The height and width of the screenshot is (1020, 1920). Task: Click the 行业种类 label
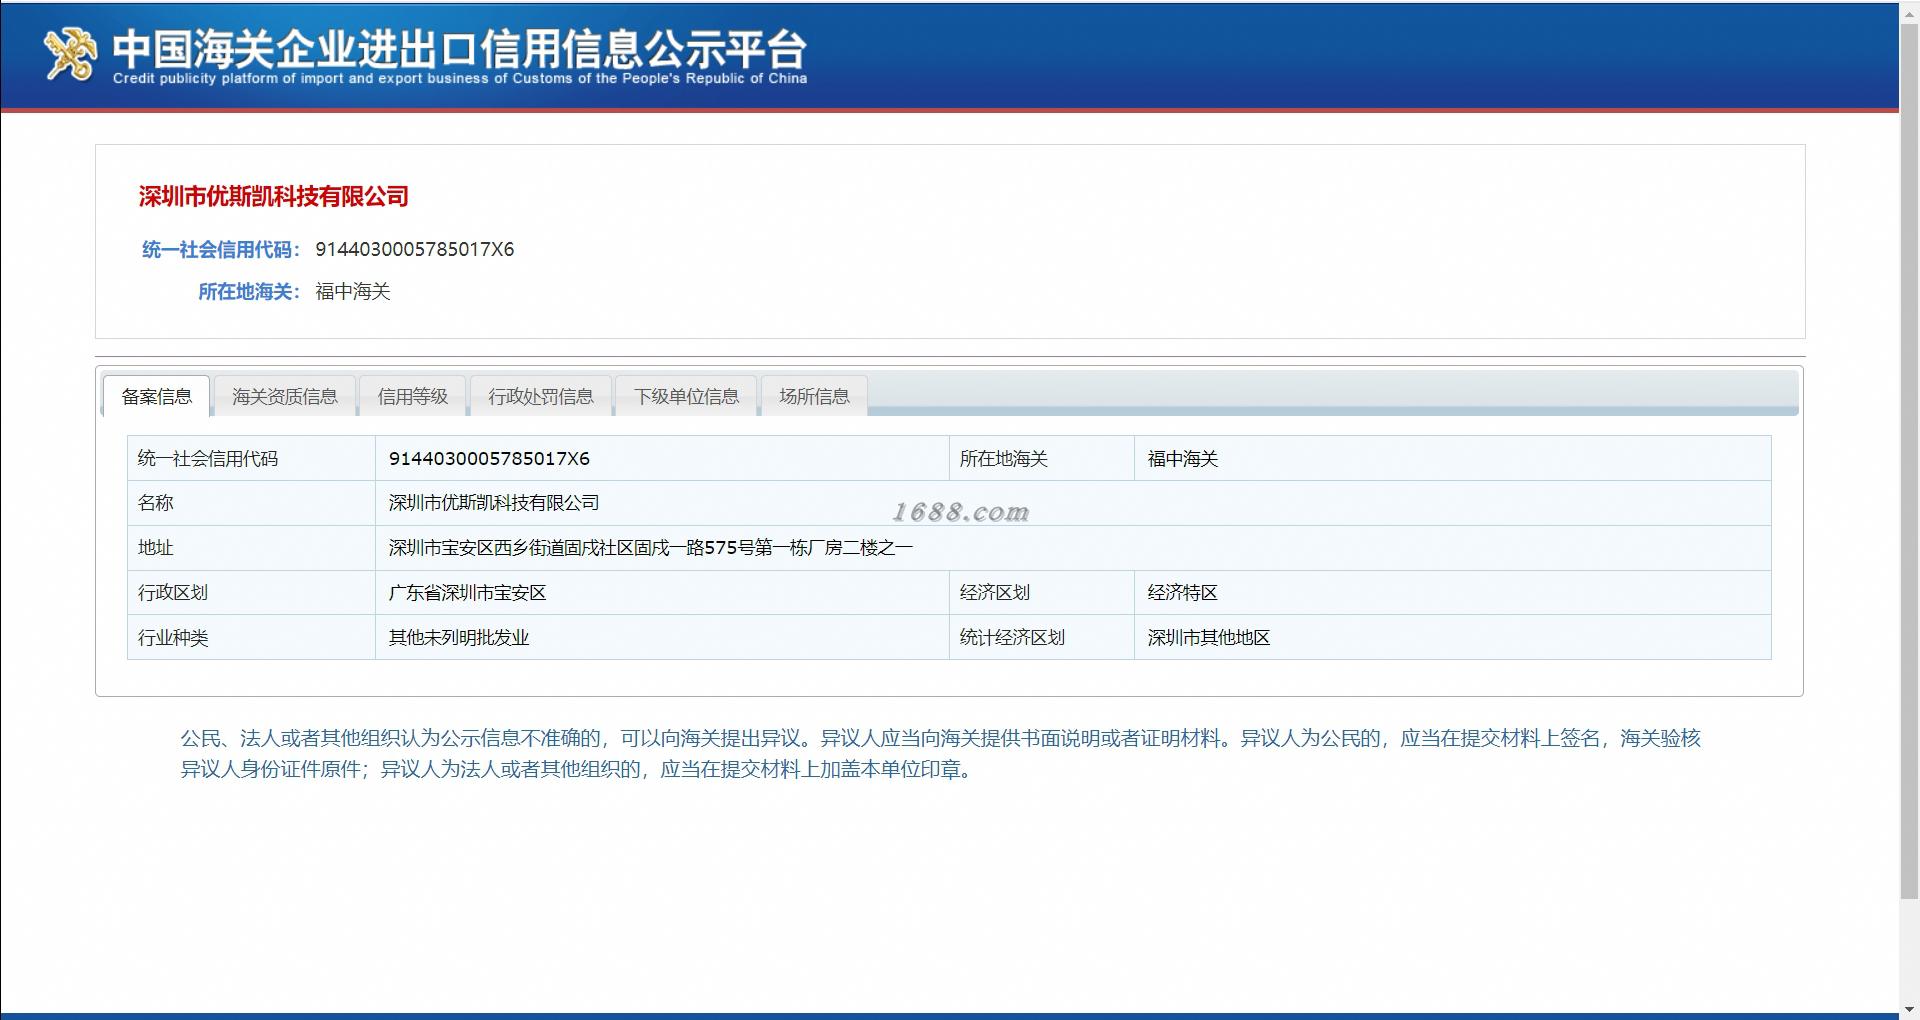point(173,637)
